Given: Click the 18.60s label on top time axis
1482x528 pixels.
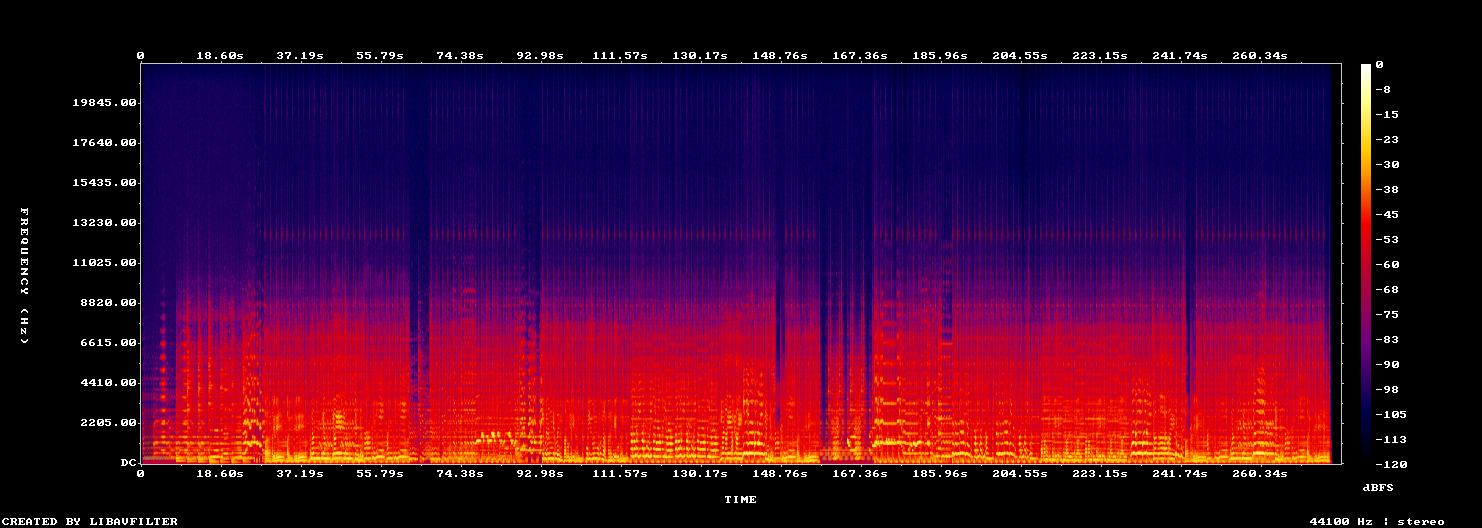Looking at the screenshot, I should [x=219, y=55].
